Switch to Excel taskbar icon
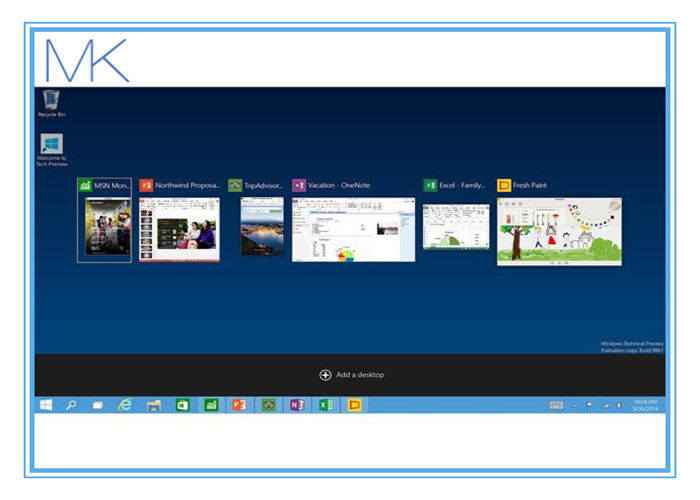The image size is (700, 500). [325, 405]
